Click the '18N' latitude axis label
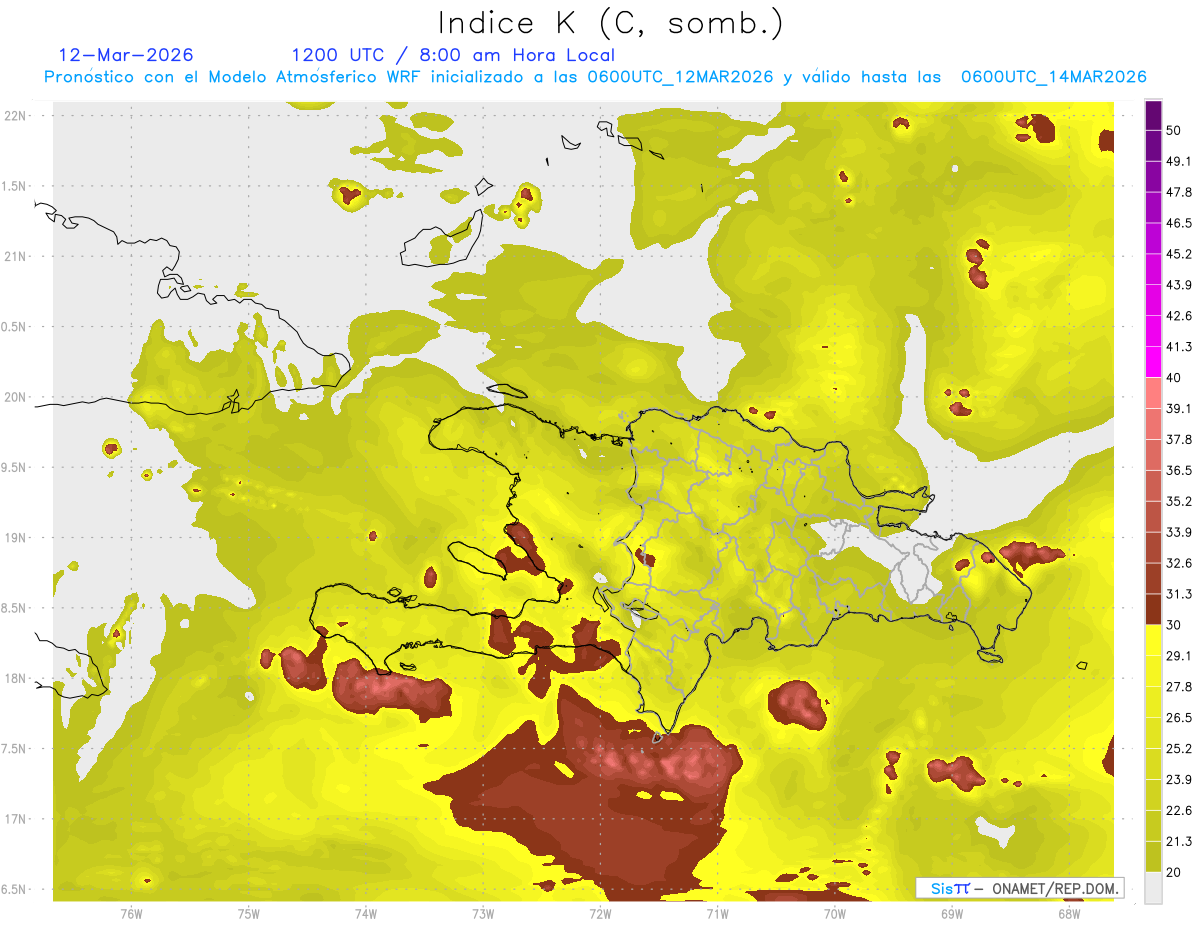The width and height of the screenshot is (1200, 927). (15, 678)
